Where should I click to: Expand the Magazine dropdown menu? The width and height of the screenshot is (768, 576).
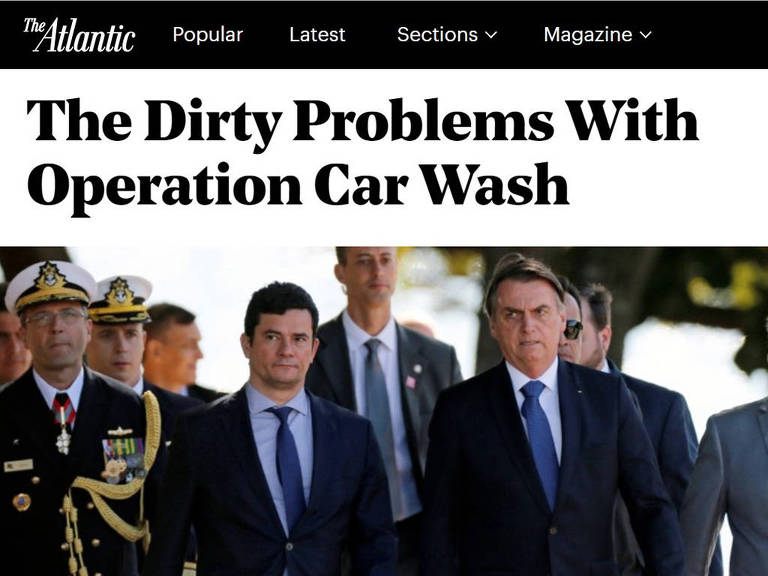[x=598, y=35]
